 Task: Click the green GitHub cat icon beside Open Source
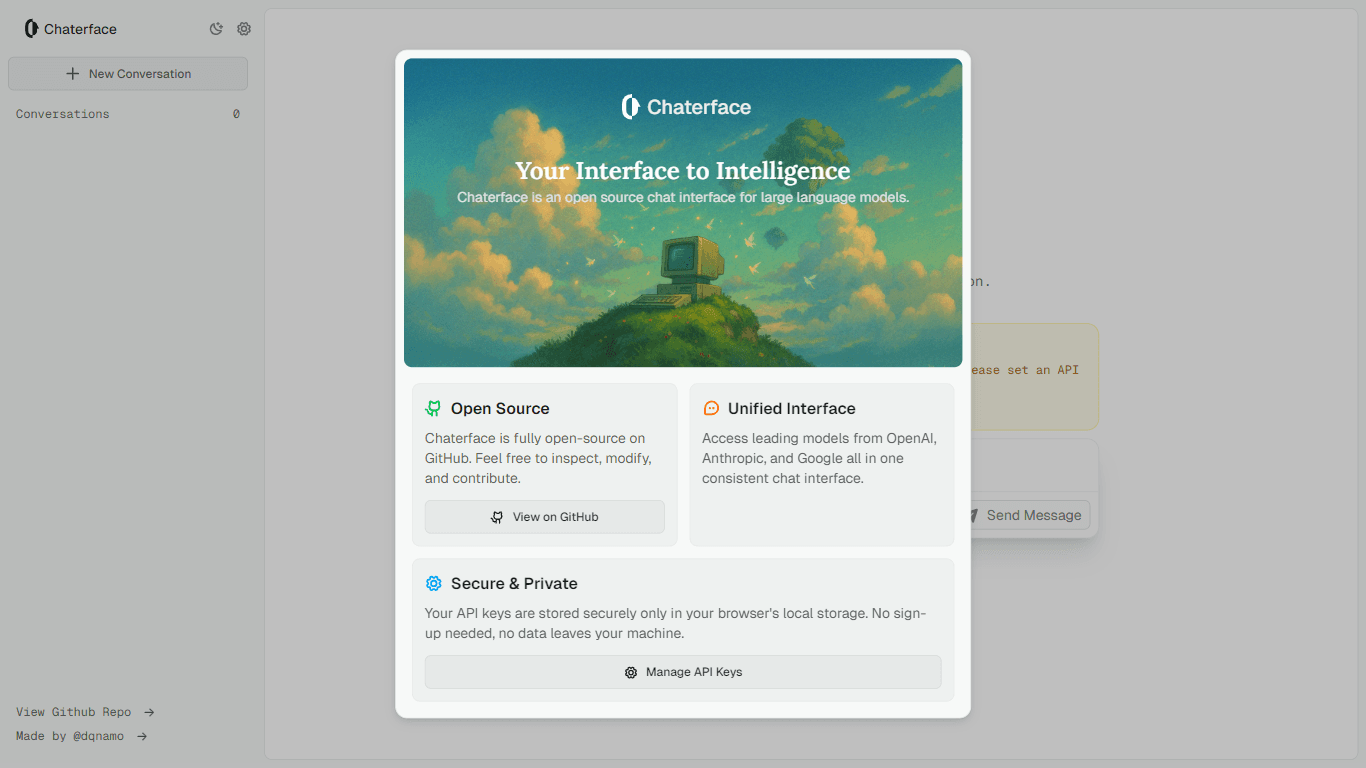(x=433, y=408)
